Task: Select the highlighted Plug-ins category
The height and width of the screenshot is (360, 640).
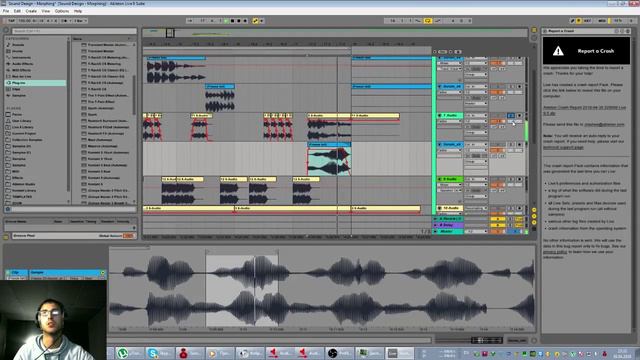Action: point(35,83)
